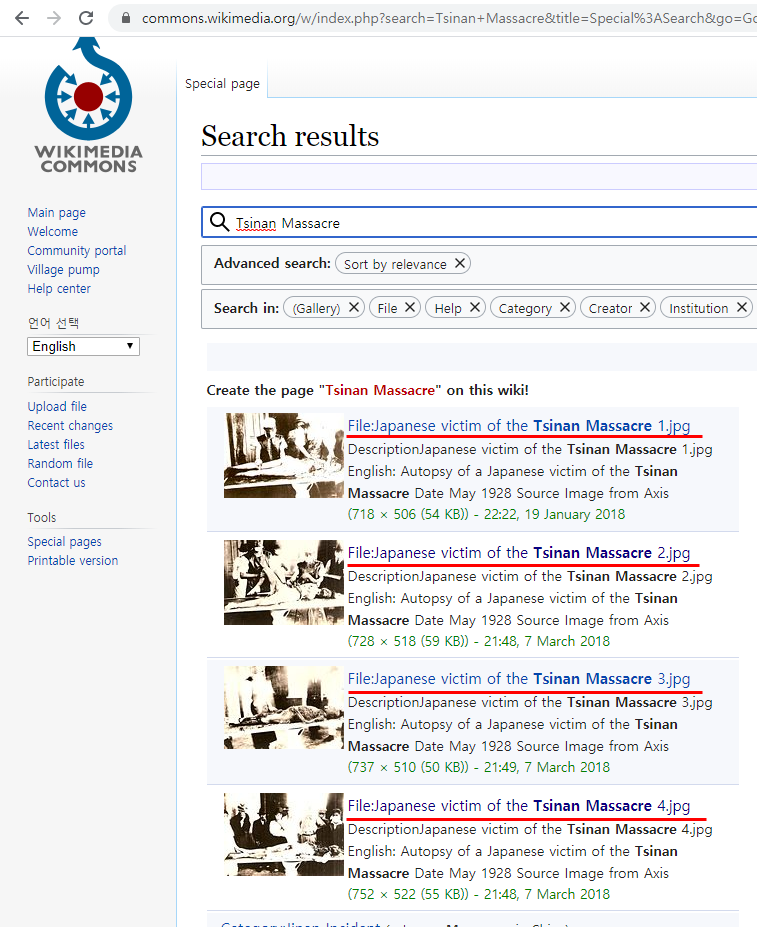
Task: Remove the File namespace chip
Action: (410, 308)
